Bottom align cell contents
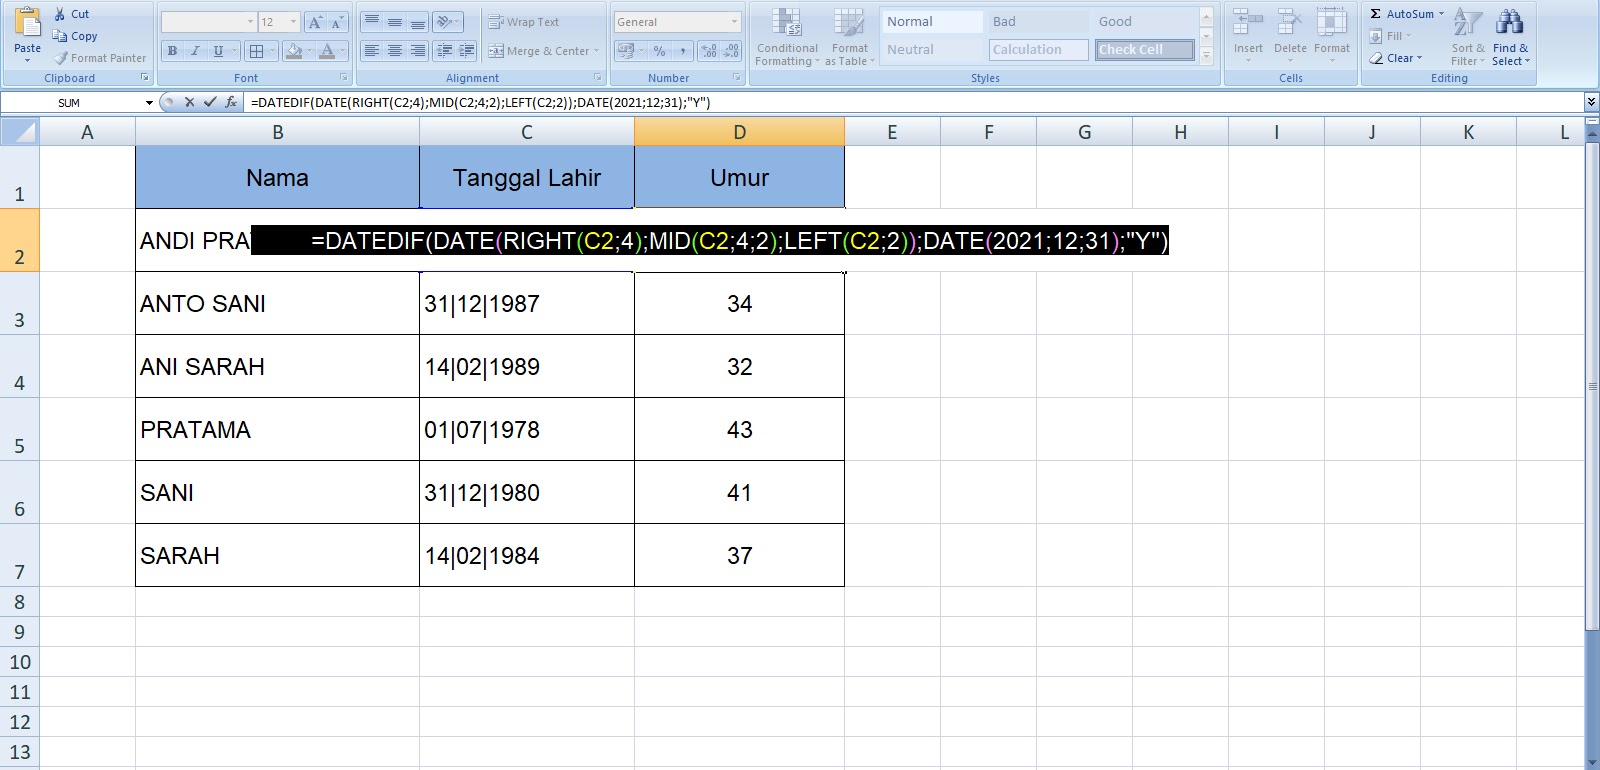The image size is (1600, 770). click(x=418, y=22)
